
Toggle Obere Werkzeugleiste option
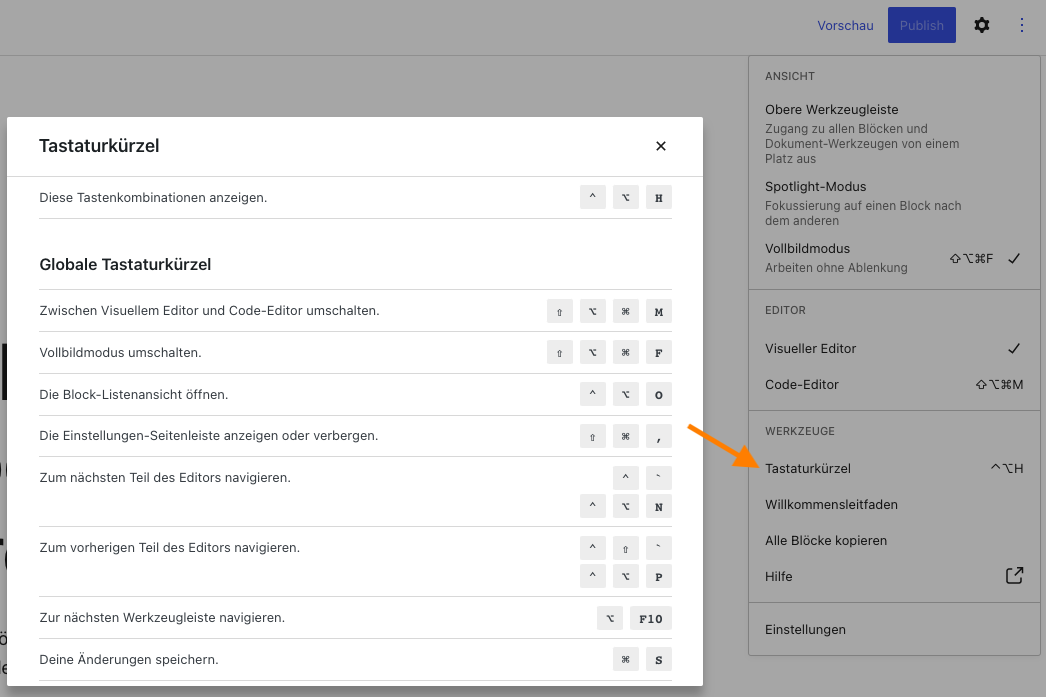coord(894,133)
